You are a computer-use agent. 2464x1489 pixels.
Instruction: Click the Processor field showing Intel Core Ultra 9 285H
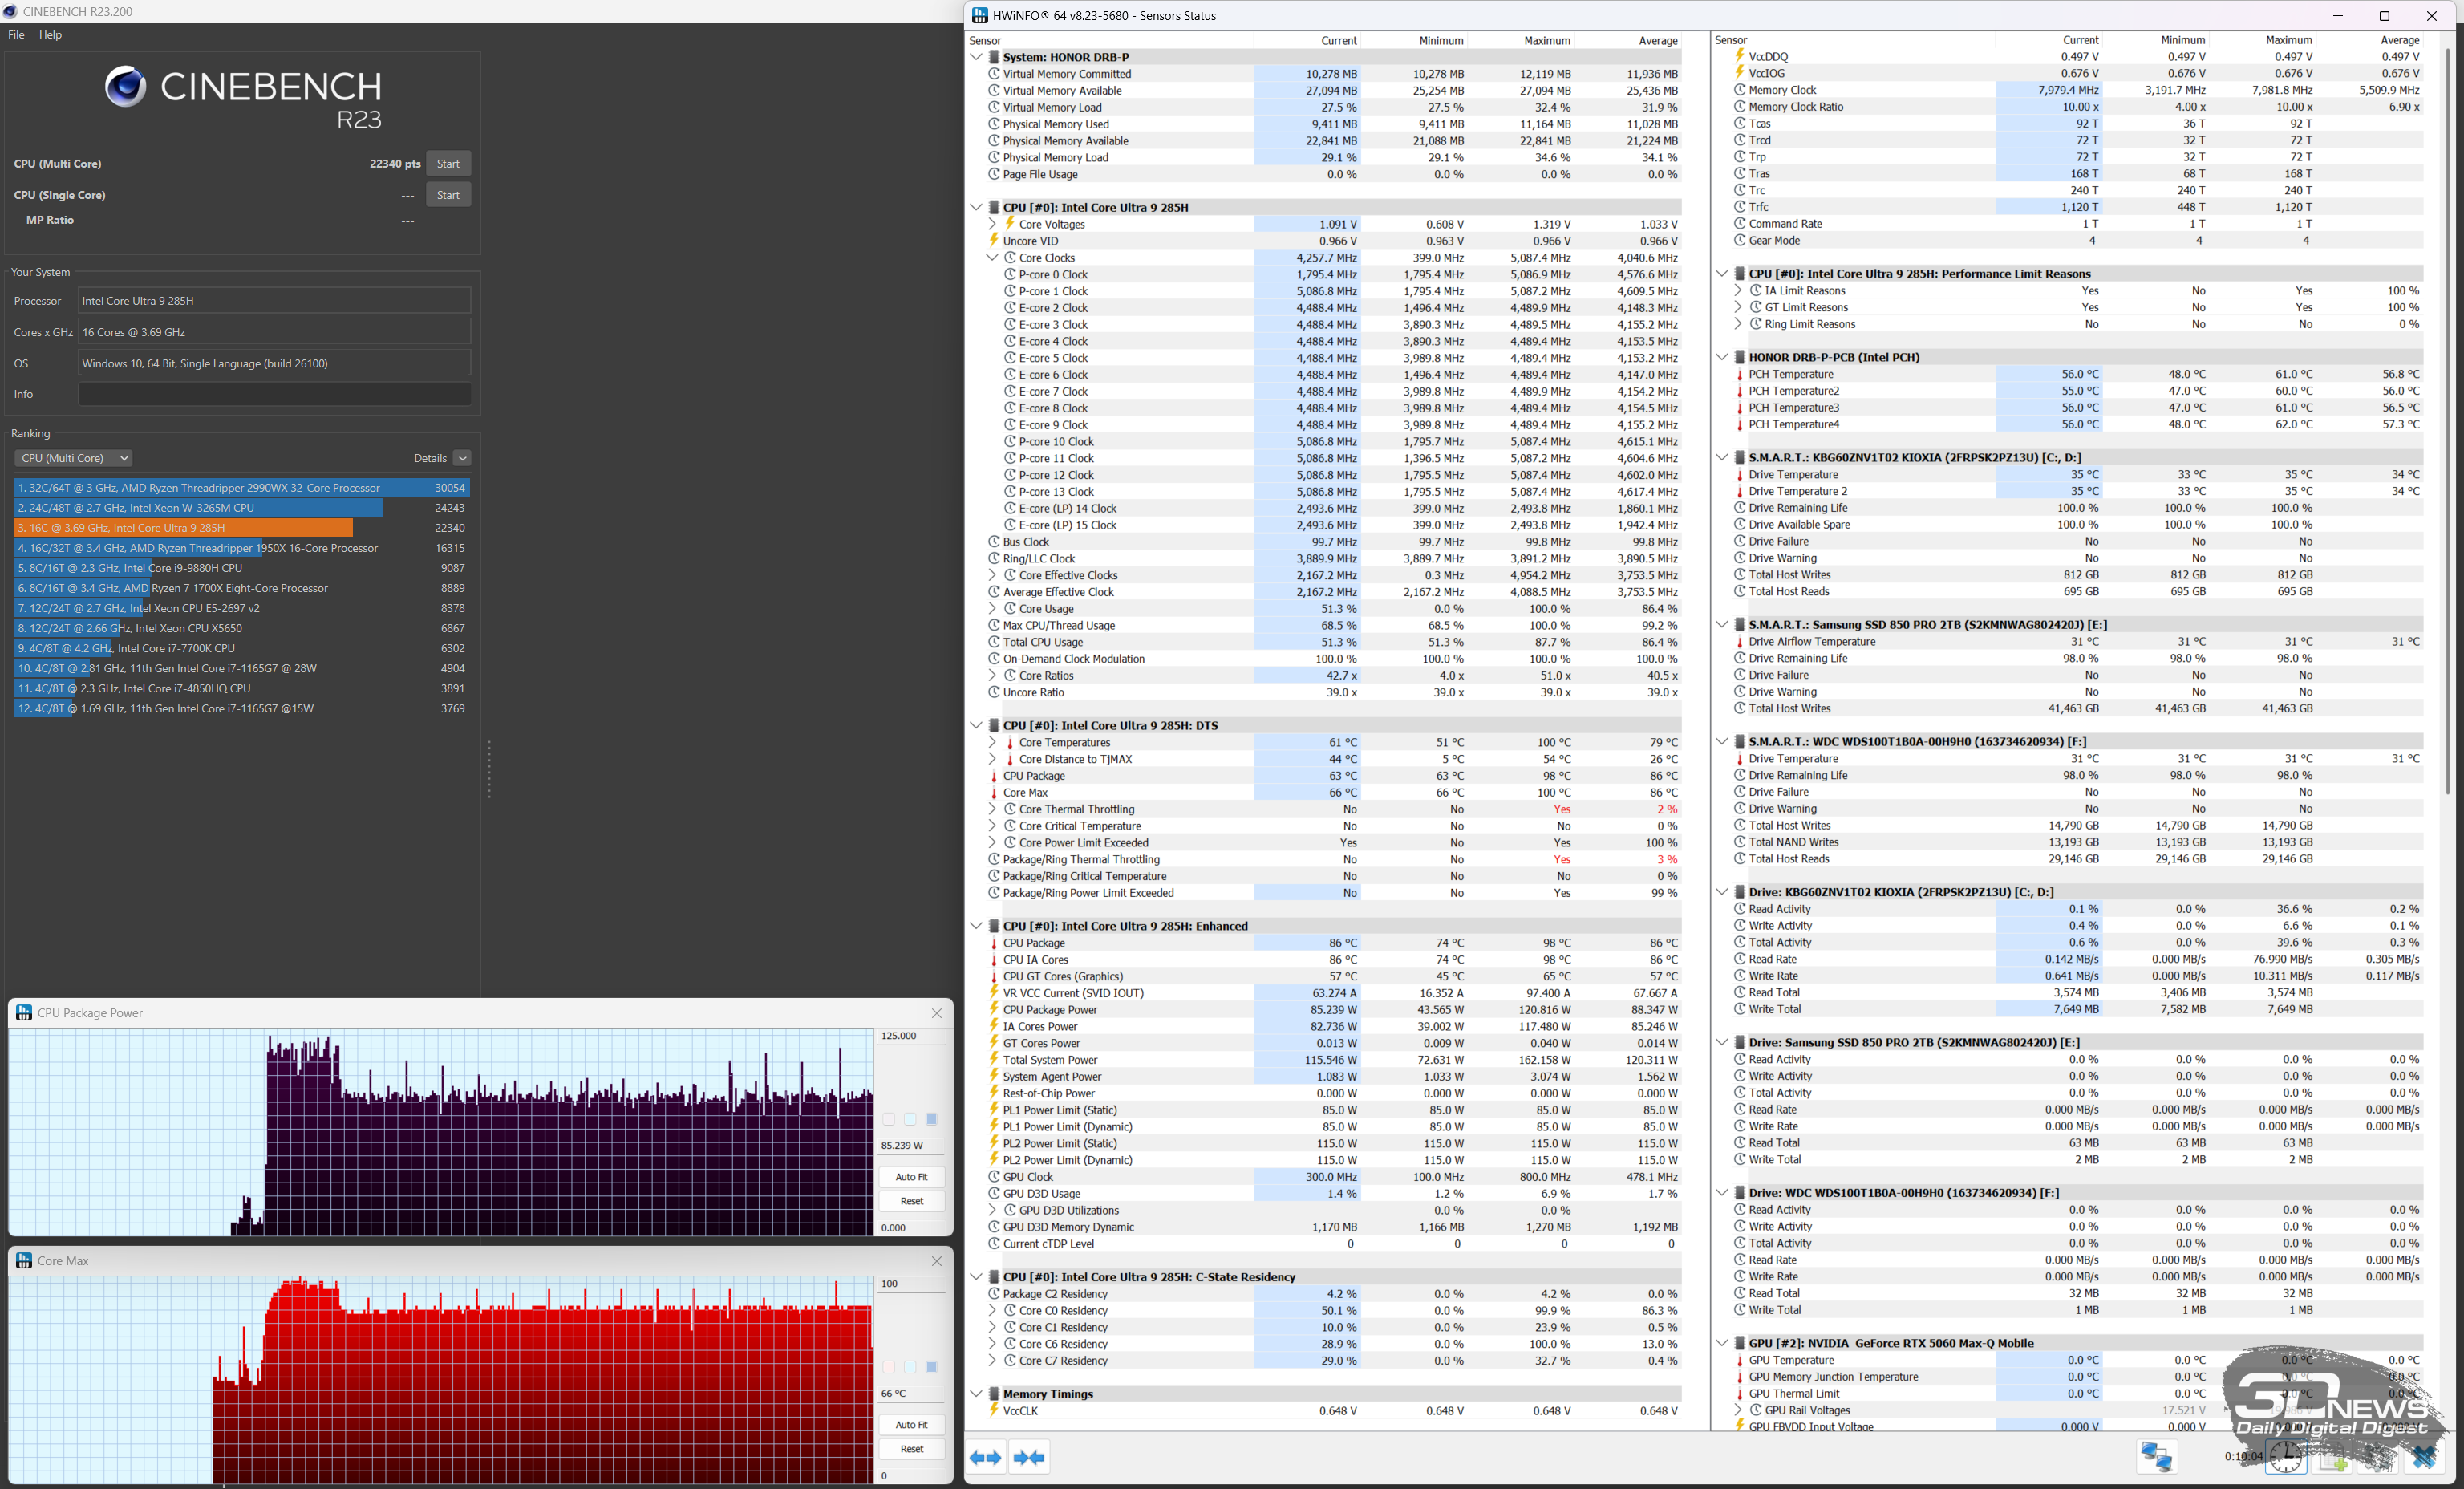point(275,301)
